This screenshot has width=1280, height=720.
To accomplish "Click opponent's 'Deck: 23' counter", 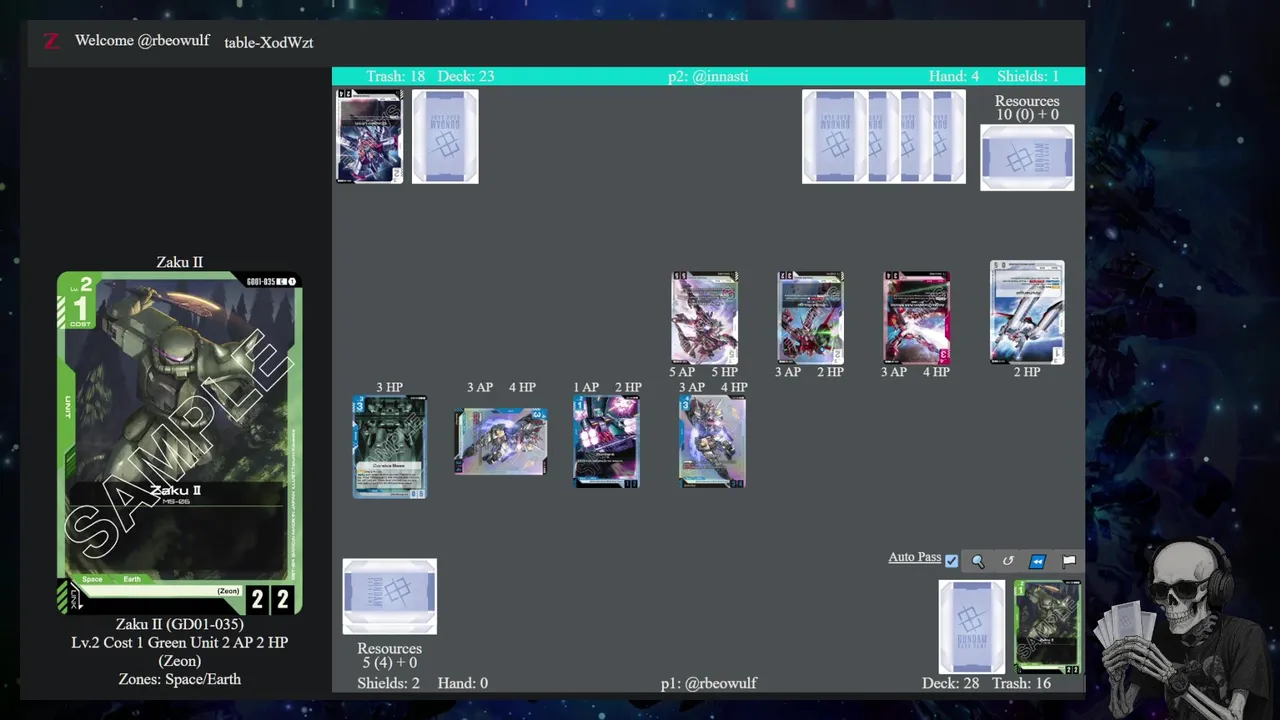I will pos(466,76).
